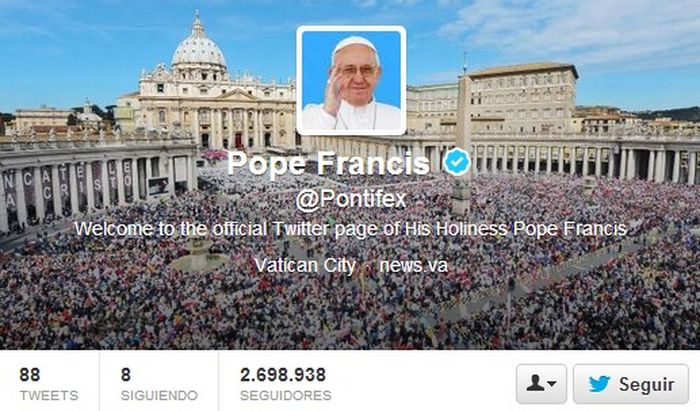Click the crowd in the header photo

pyautogui.click(x=348, y=303)
